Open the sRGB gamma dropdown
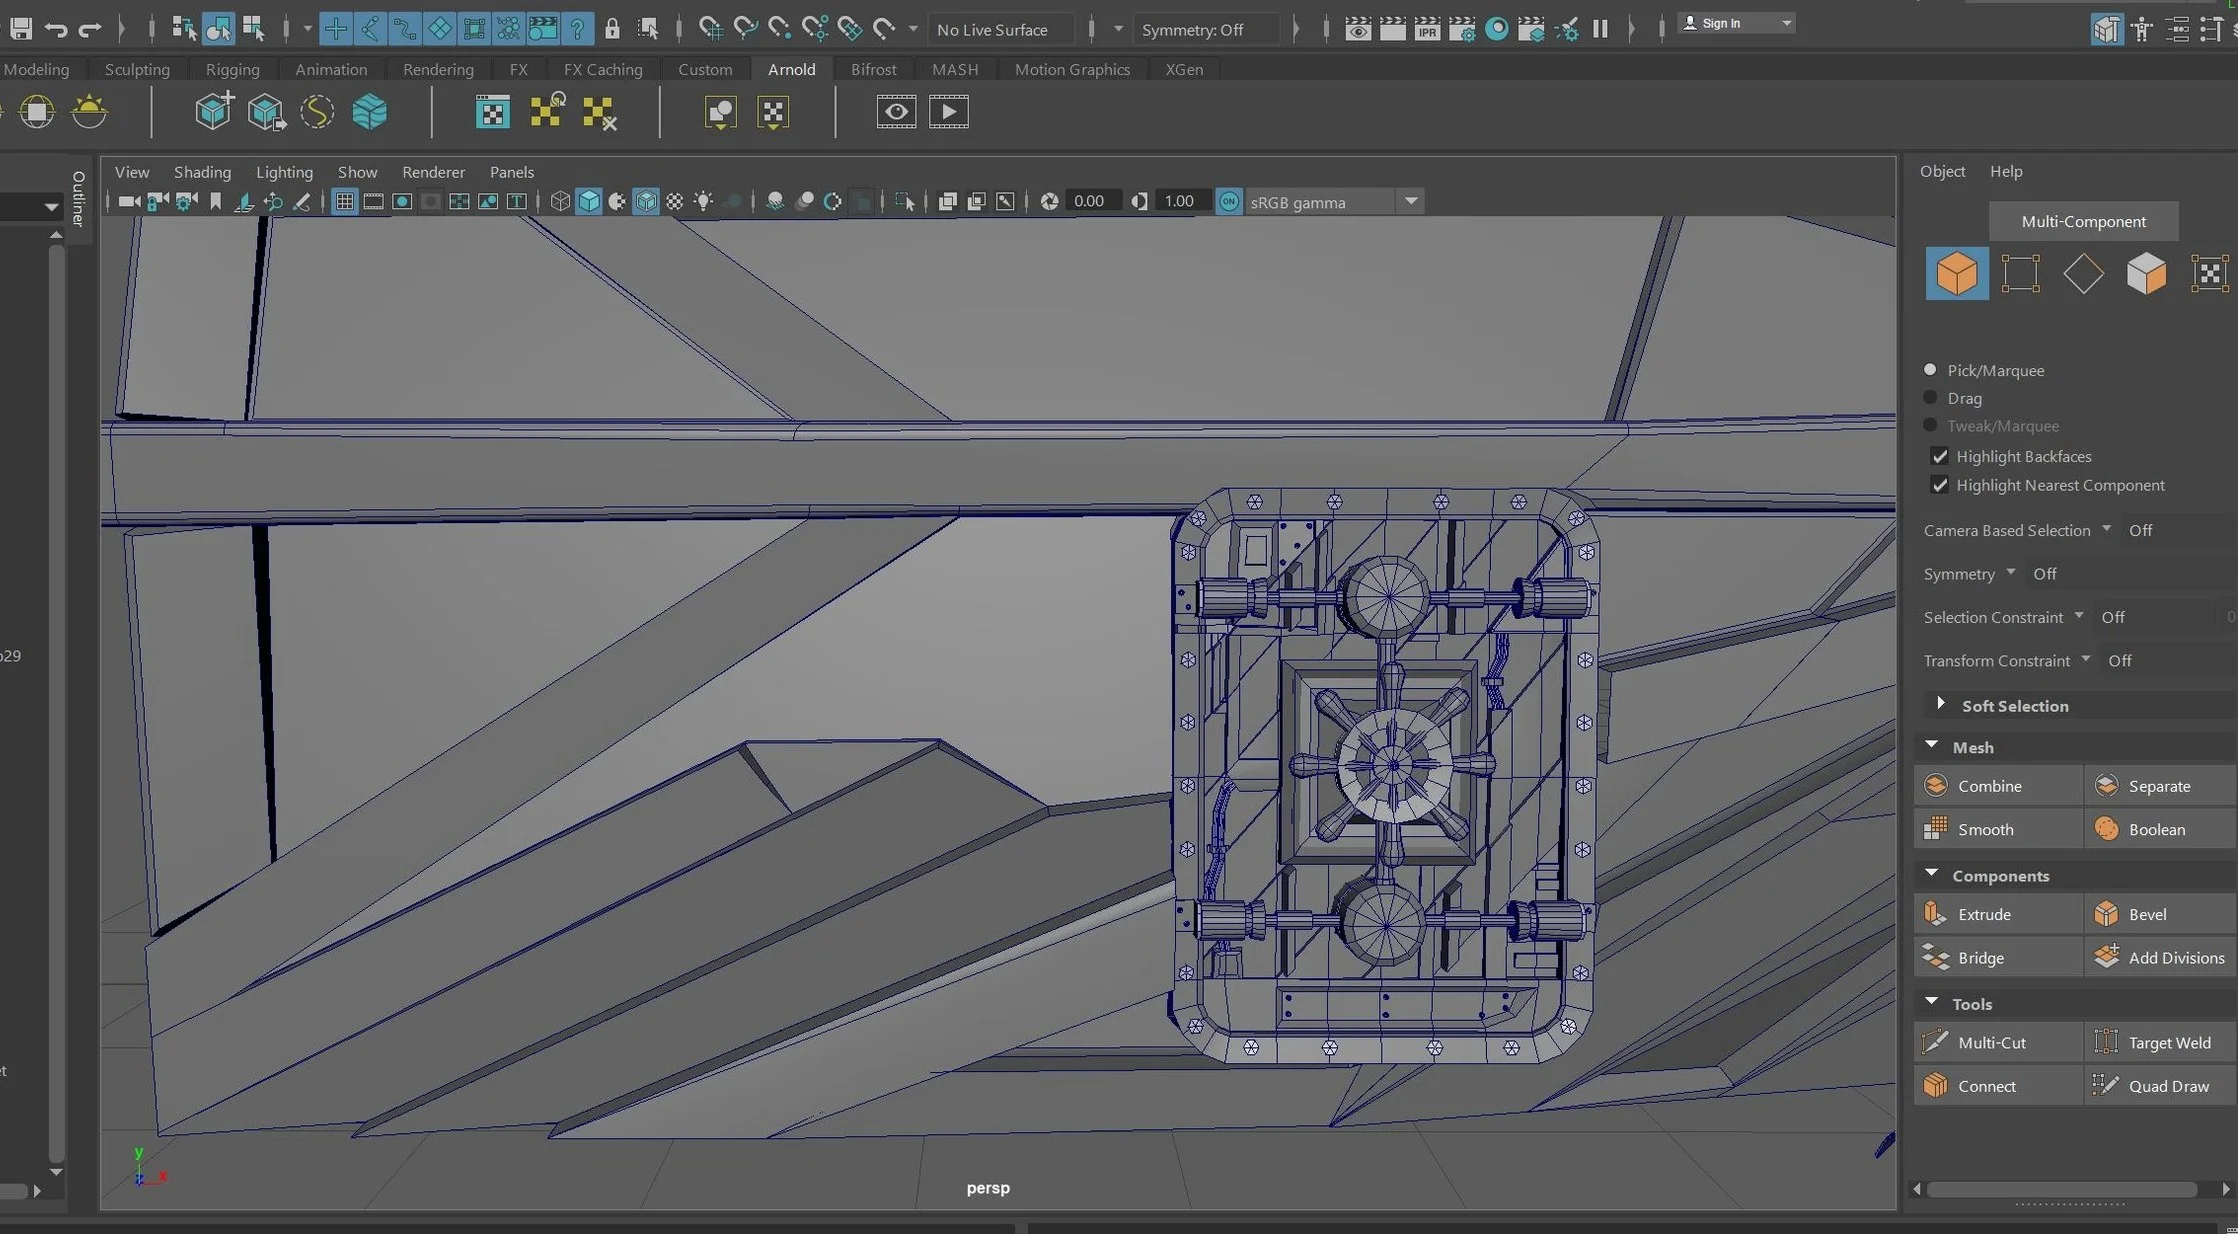2238x1234 pixels. (1410, 202)
